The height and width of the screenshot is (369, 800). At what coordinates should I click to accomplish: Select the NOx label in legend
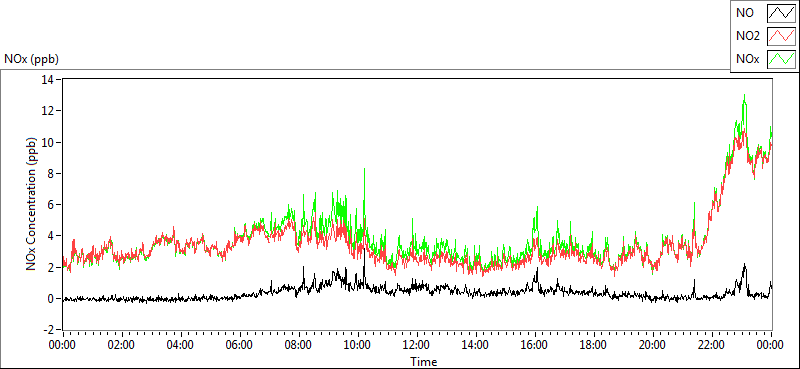748,60
